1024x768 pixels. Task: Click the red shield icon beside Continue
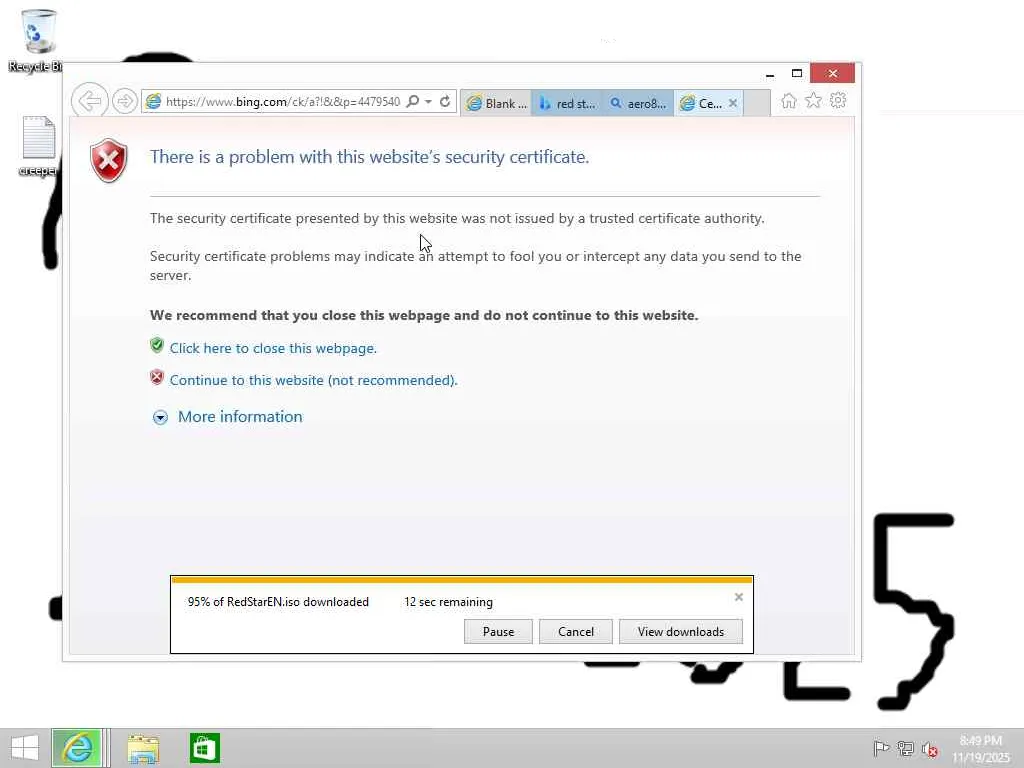click(x=157, y=377)
